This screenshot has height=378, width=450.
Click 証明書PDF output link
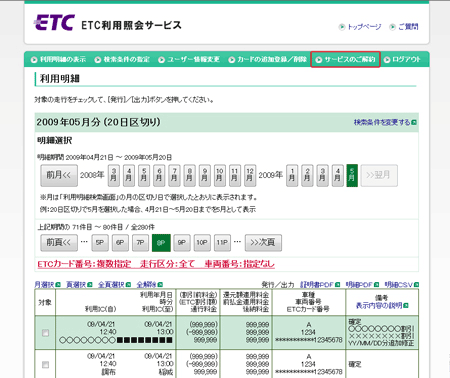(x=320, y=285)
